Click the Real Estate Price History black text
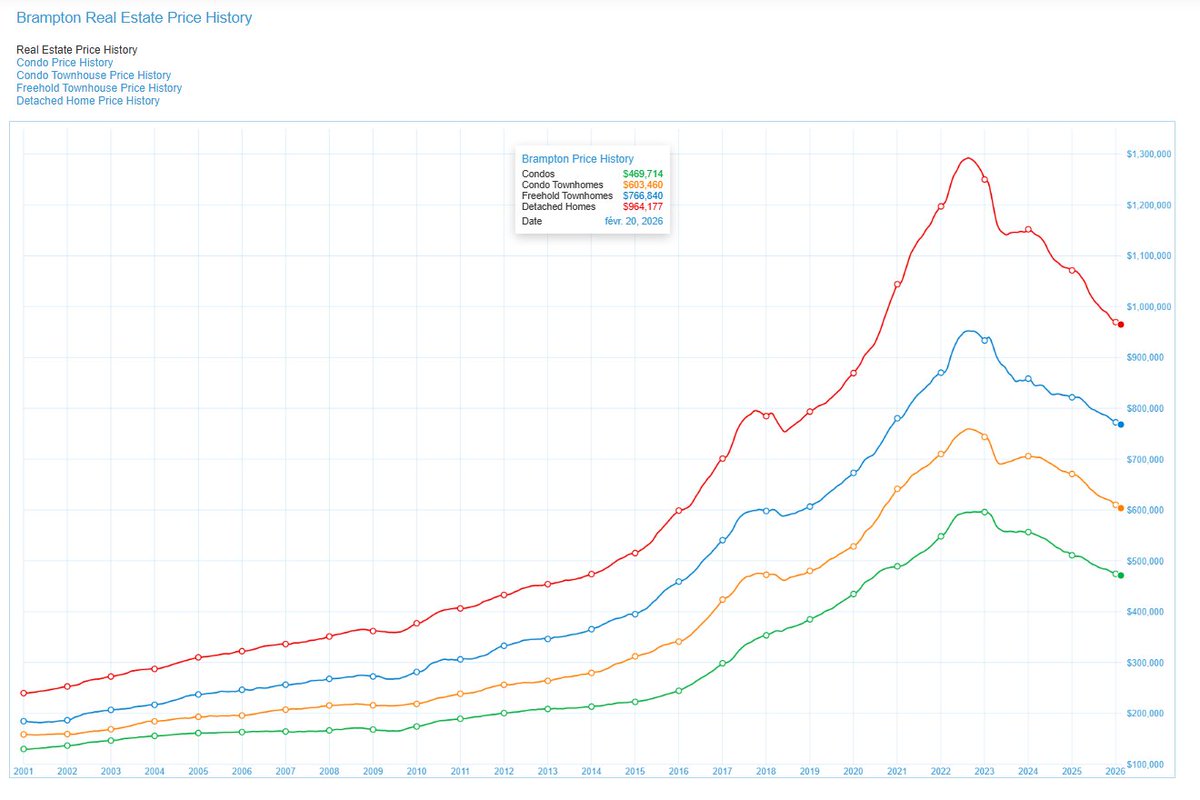Screen dimensions: 1200x800 [x=77, y=50]
